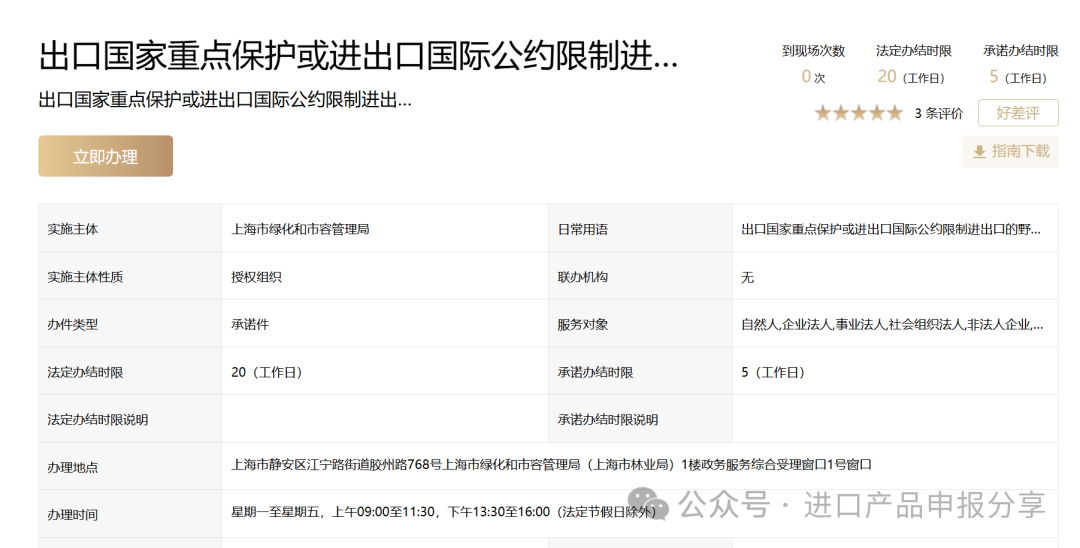This screenshot has width=1080, height=548.
Task: Click the five-star rating icons
Action: tap(858, 113)
